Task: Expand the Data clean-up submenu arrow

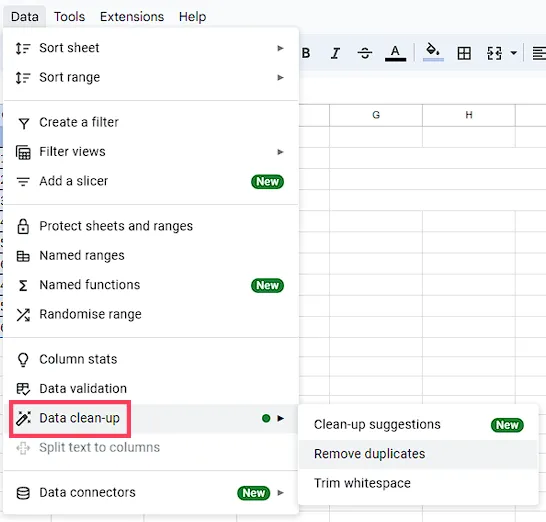Action: 280,418
